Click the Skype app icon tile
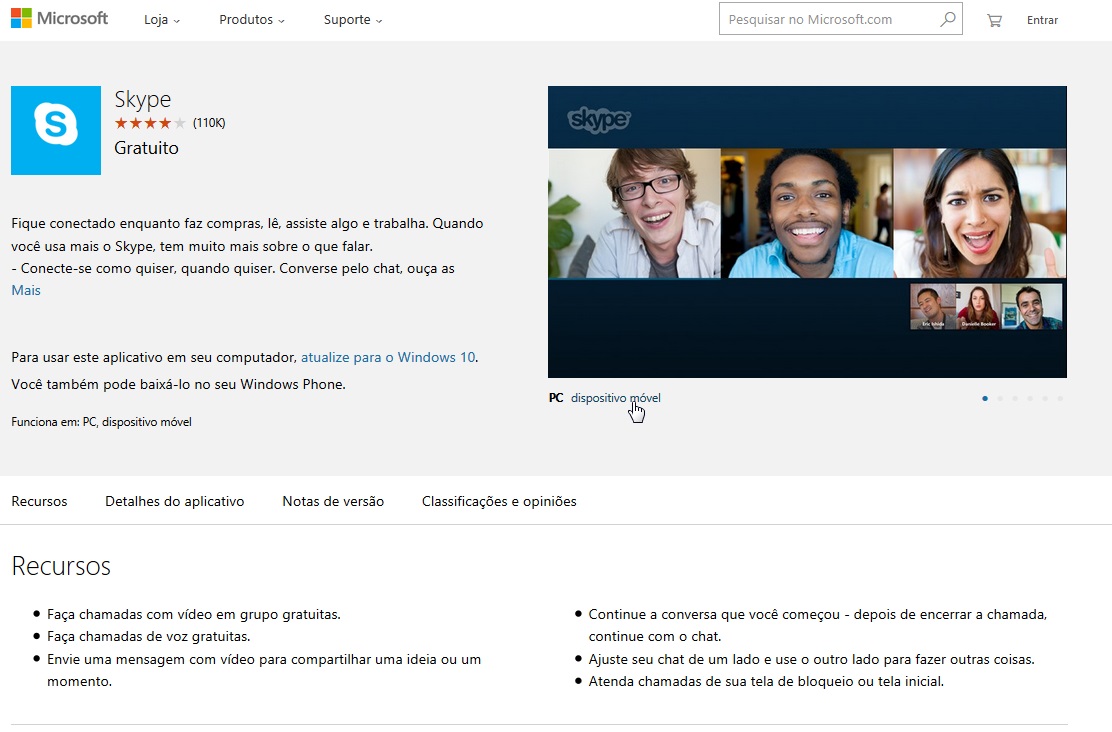Image resolution: width=1112 pixels, height=732 pixels. 56,131
